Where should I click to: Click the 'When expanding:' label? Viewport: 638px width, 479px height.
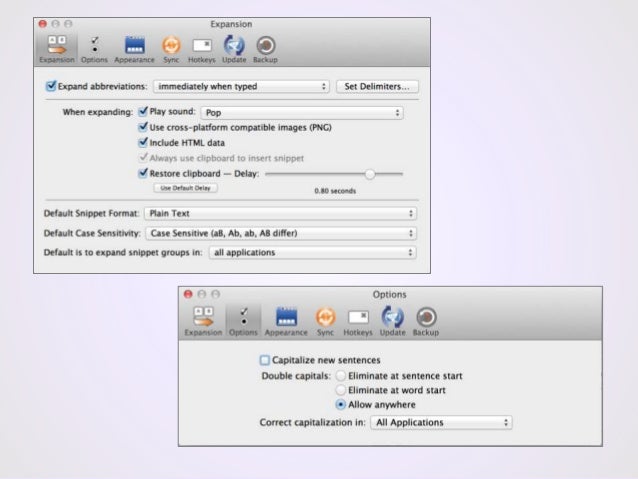pyautogui.click(x=98, y=112)
